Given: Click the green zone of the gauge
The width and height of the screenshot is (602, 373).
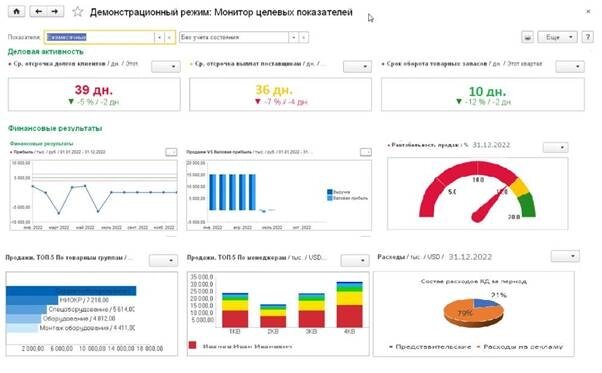Looking at the screenshot, I should [528, 206].
